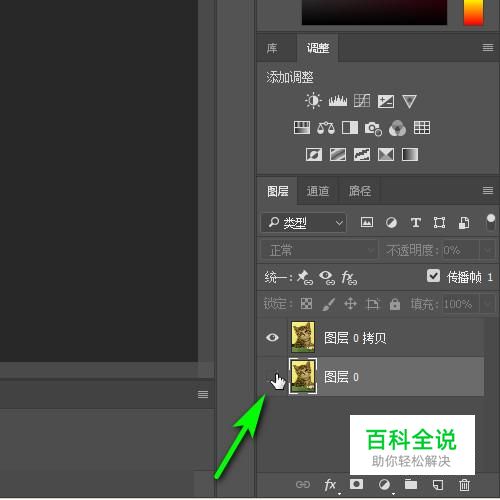Toggle the layer filtering switch
Screen dimensions: 500x500
491,222
